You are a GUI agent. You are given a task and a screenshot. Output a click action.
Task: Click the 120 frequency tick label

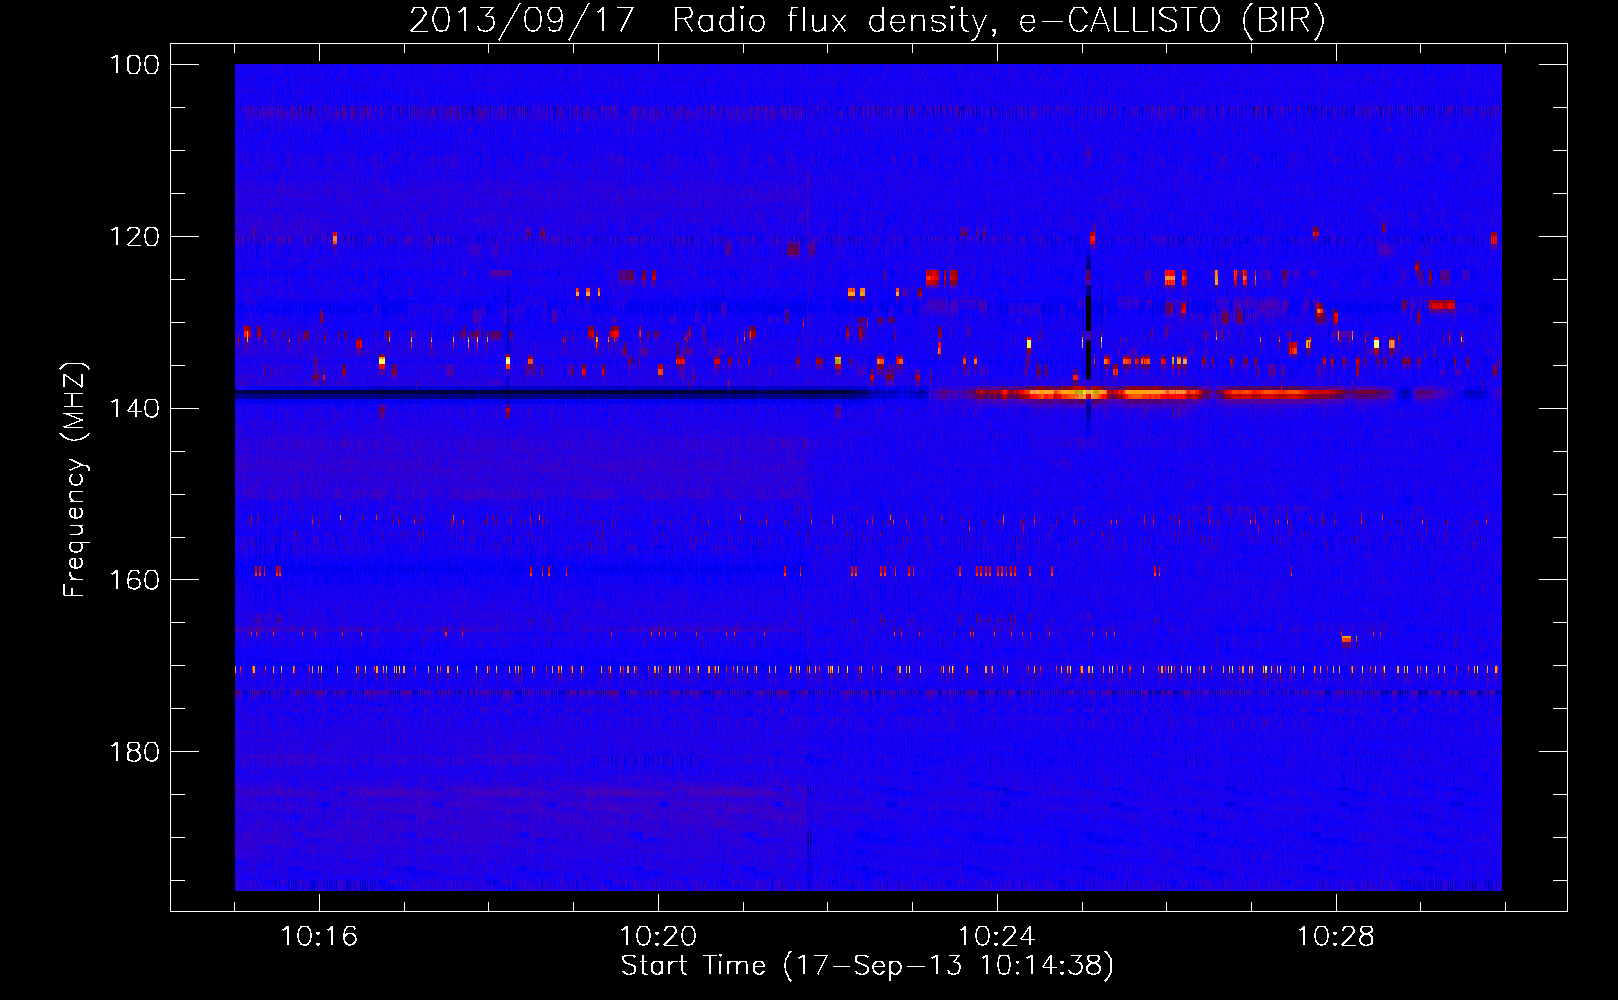pos(134,237)
